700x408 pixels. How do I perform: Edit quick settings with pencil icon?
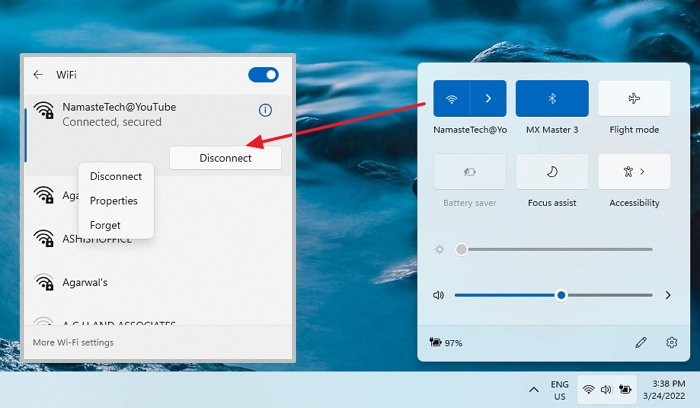point(641,342)
